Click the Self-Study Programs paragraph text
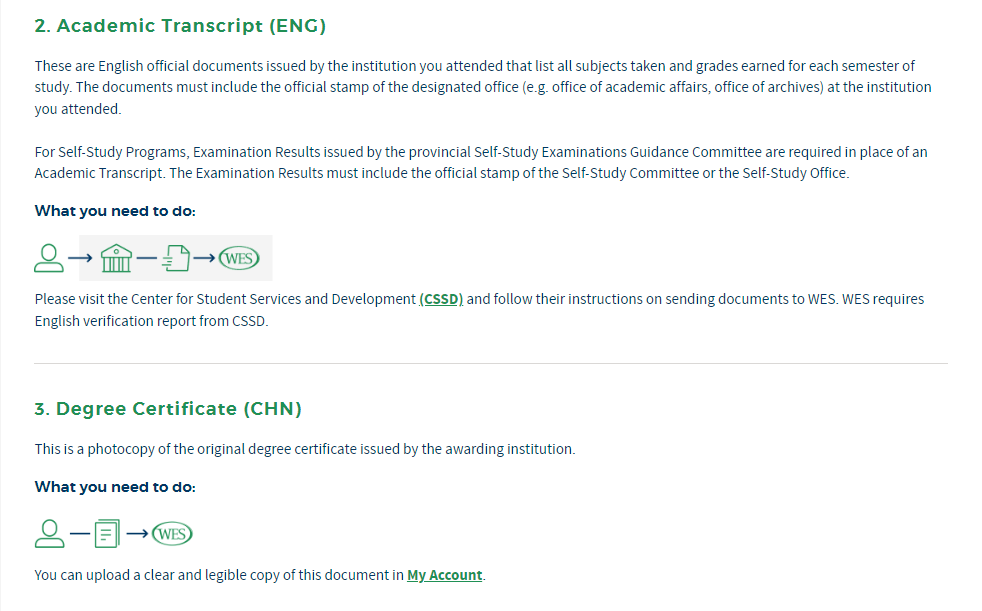 coord(481,163)
